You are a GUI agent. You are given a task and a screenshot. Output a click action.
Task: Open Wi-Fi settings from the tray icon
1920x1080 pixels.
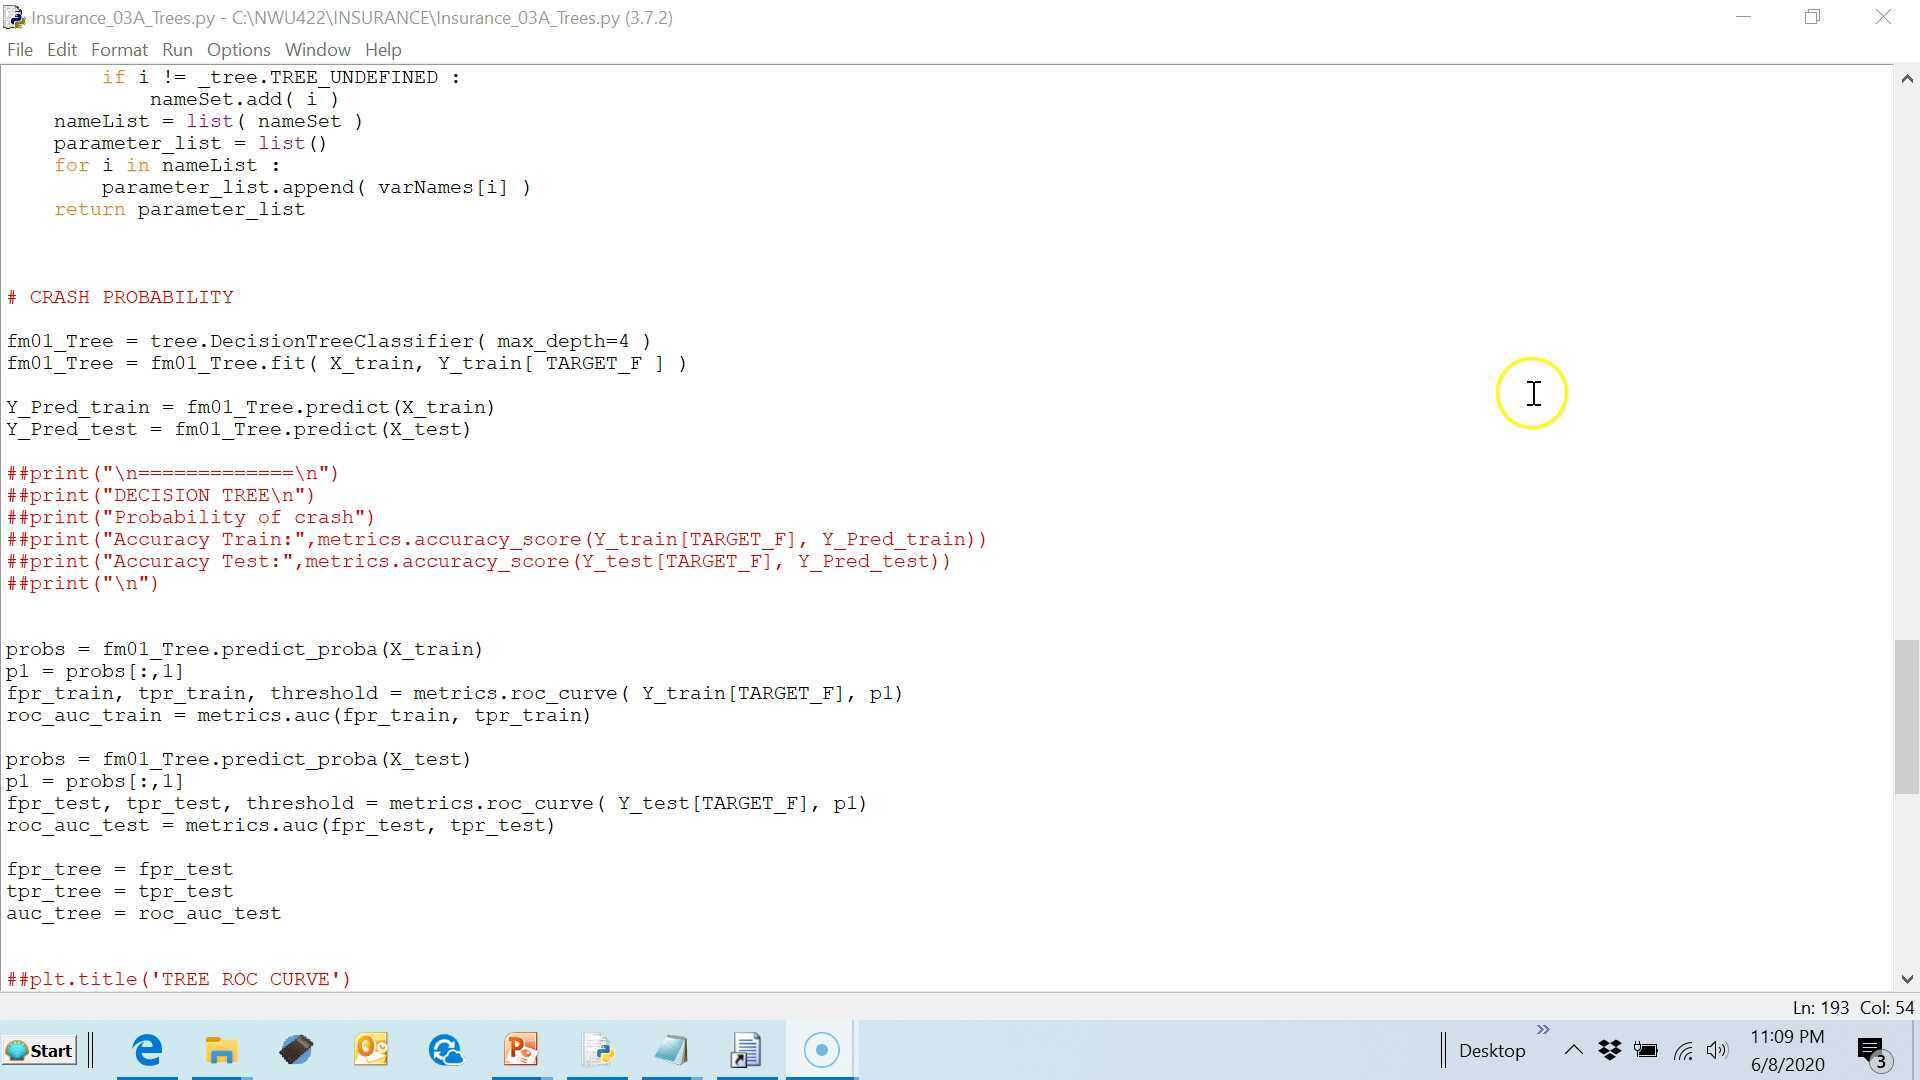tap(1682, 1050)
